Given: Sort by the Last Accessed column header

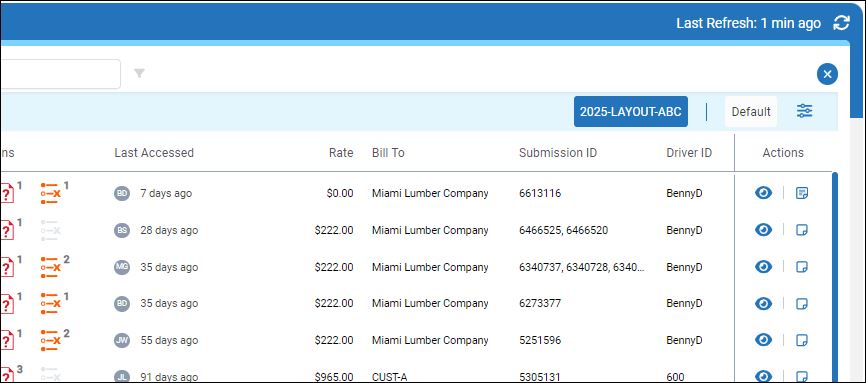Looking at the screenshot, I should [154, 153].
